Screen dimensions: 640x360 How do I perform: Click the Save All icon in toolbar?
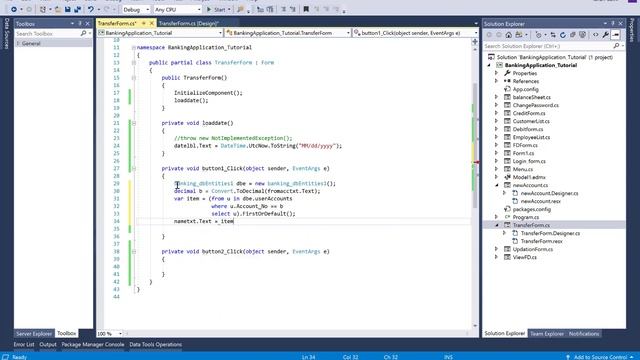tap(77, 9)
